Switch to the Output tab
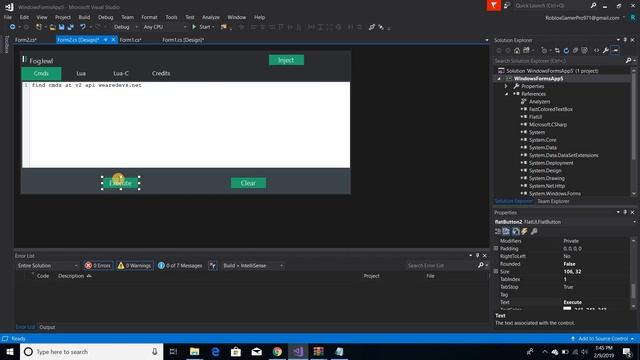The width and height of the screenshot is (640, 360). pos(47,327)
